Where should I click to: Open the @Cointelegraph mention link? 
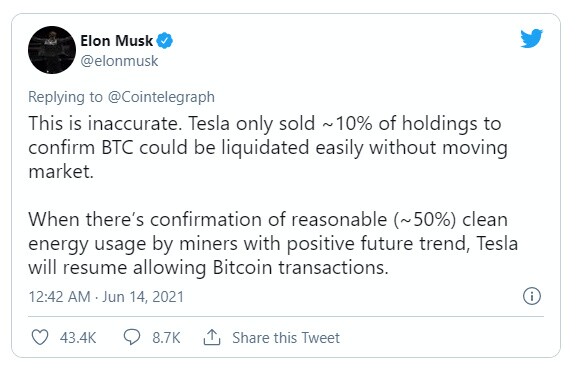(x=161, y=97)
